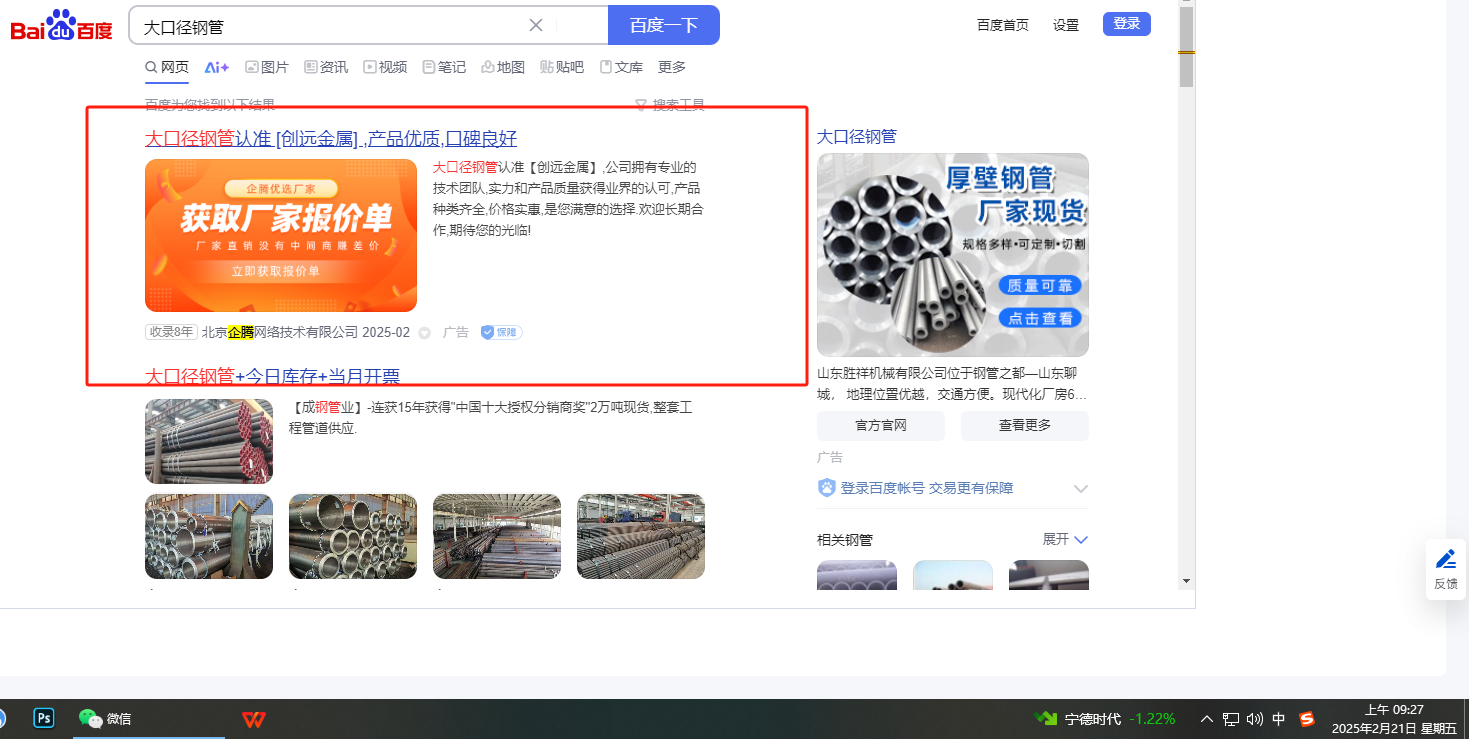Click the network tray icon
The image size is (1469, 739).
click(x=1231, y=719)
